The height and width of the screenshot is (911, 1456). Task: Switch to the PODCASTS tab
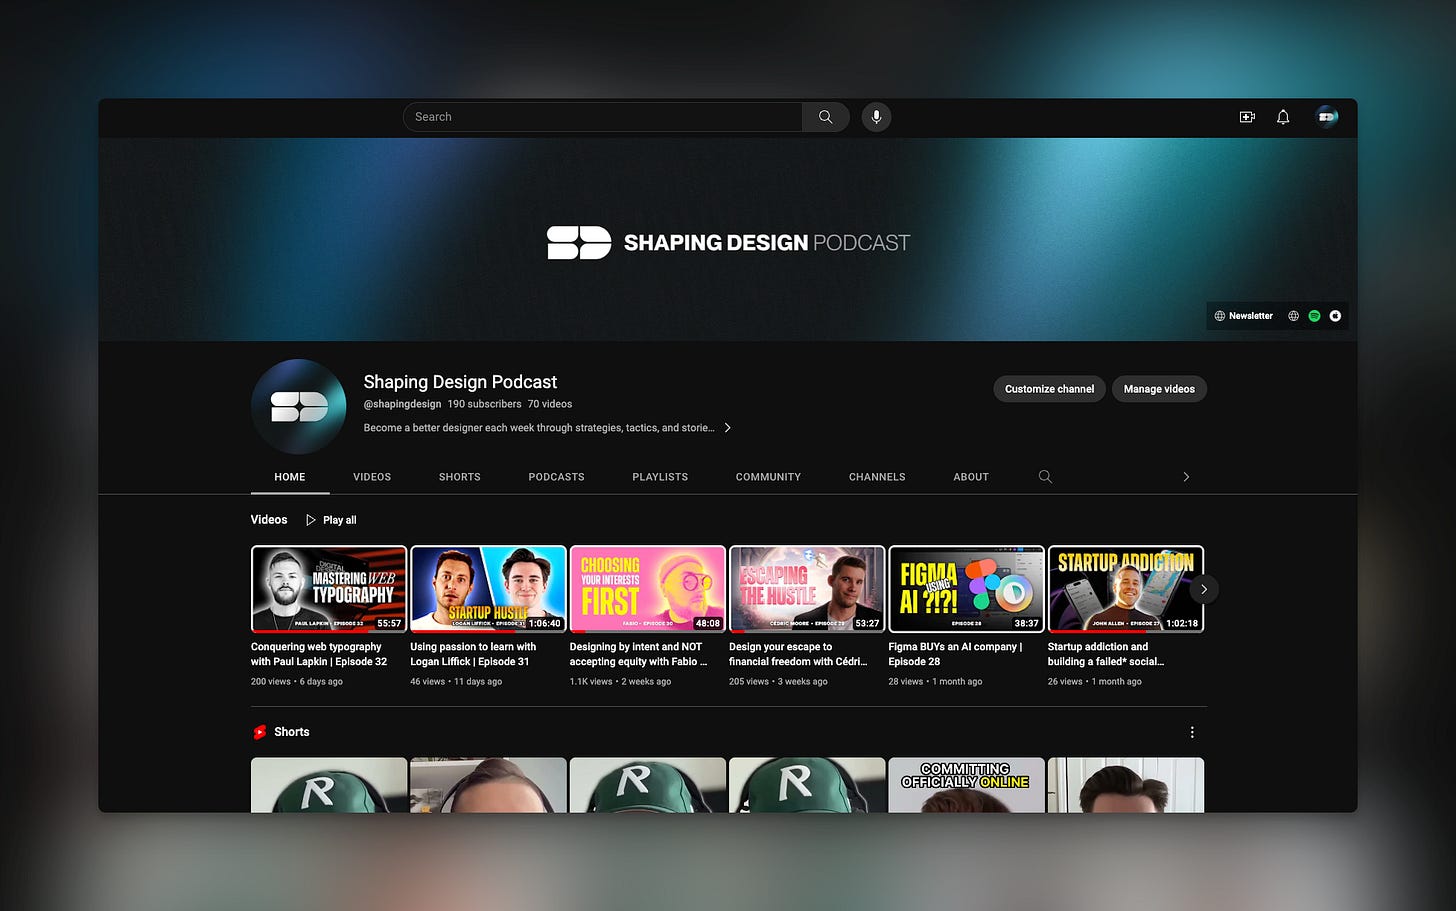[556, 477]
